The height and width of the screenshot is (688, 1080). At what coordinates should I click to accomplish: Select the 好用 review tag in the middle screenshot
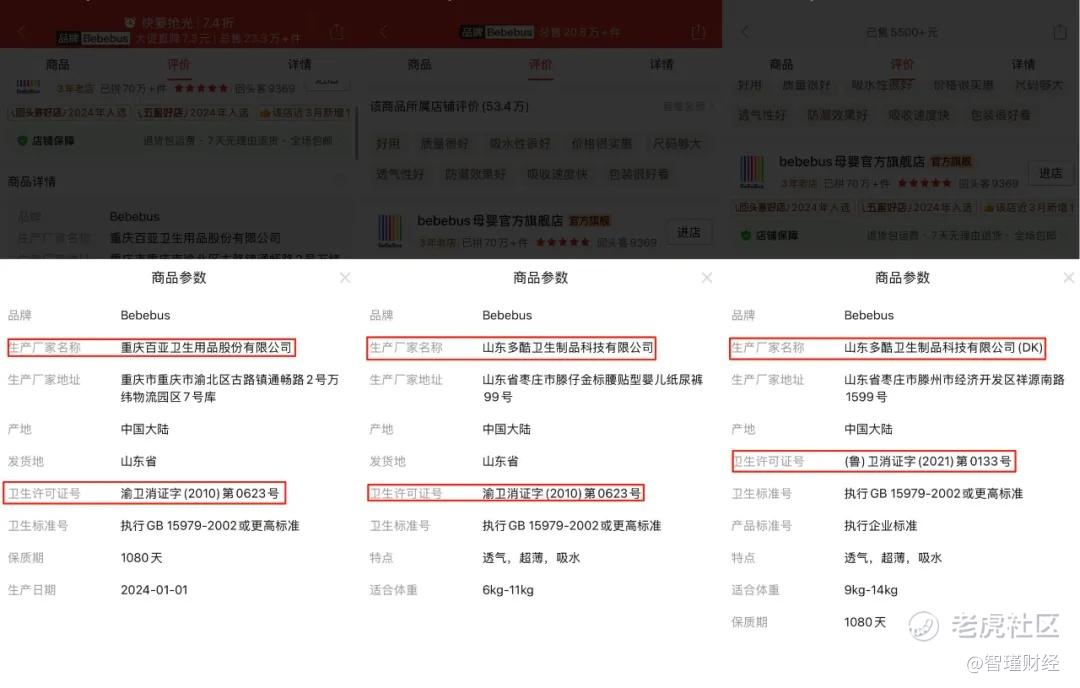[x=388, y=144]
